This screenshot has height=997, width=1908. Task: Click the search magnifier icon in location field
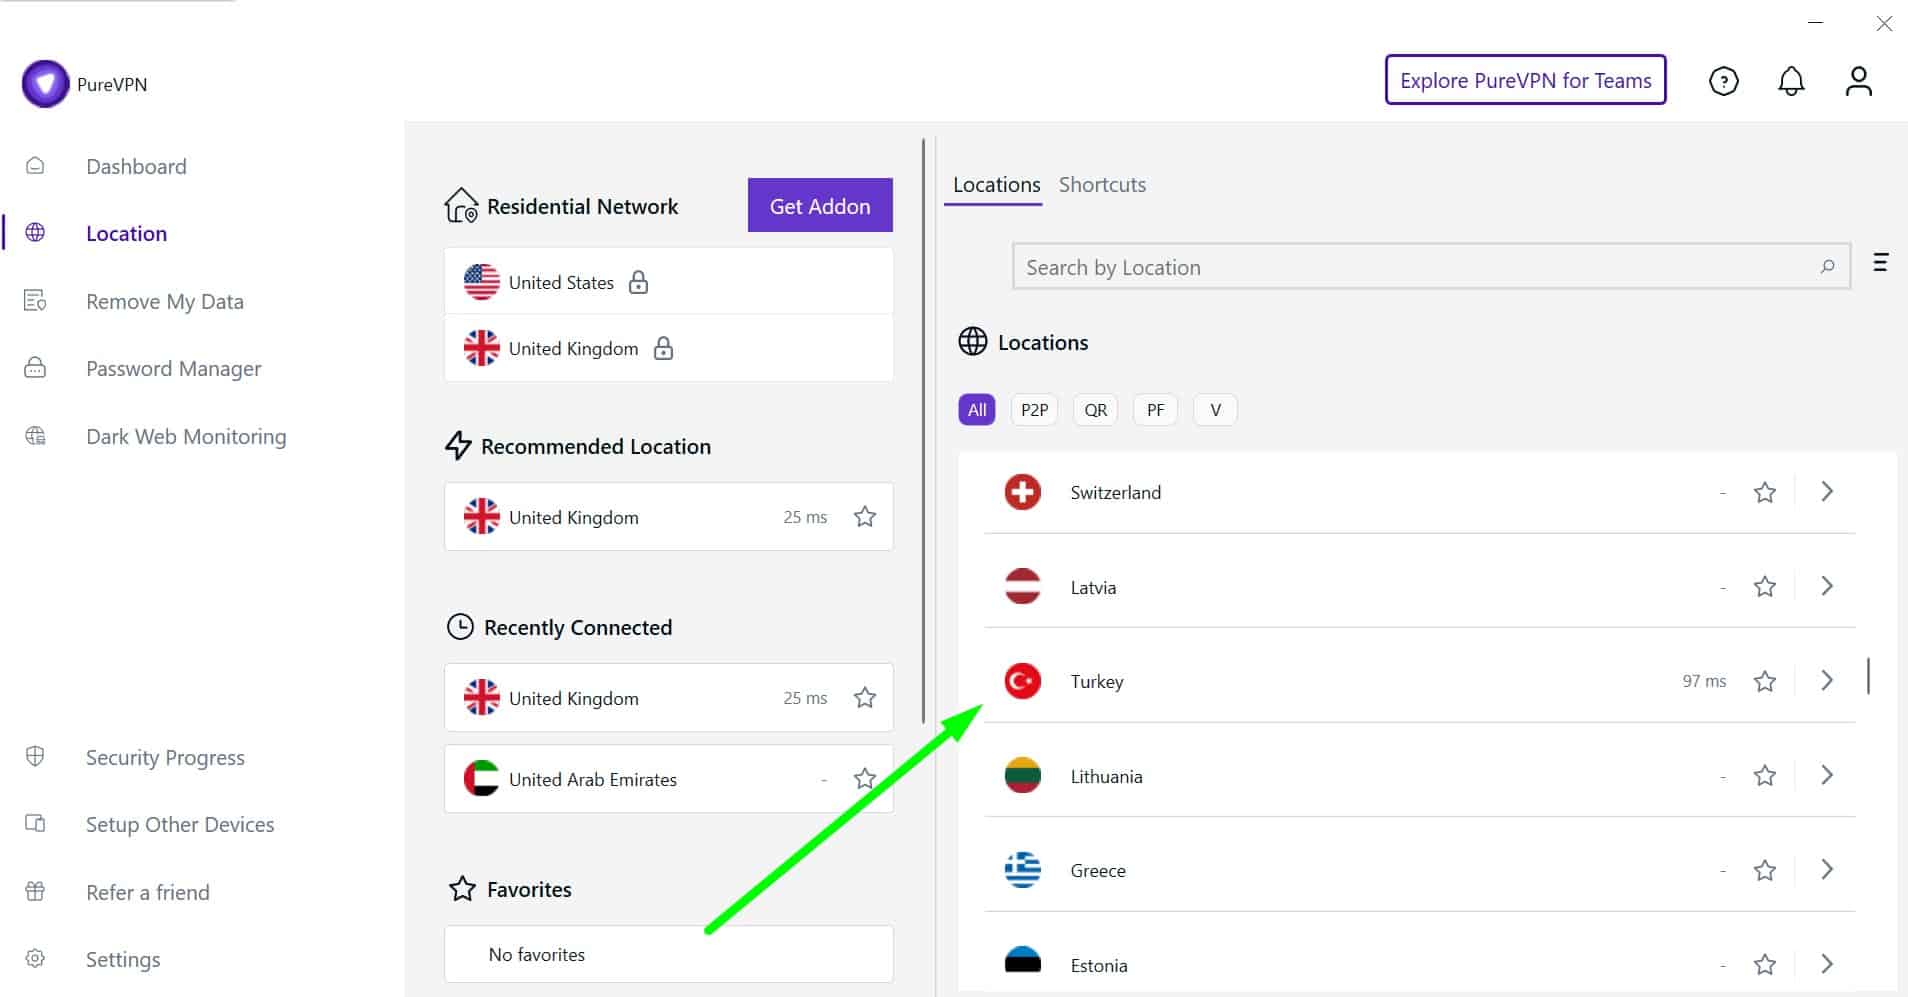point(1827,267)
